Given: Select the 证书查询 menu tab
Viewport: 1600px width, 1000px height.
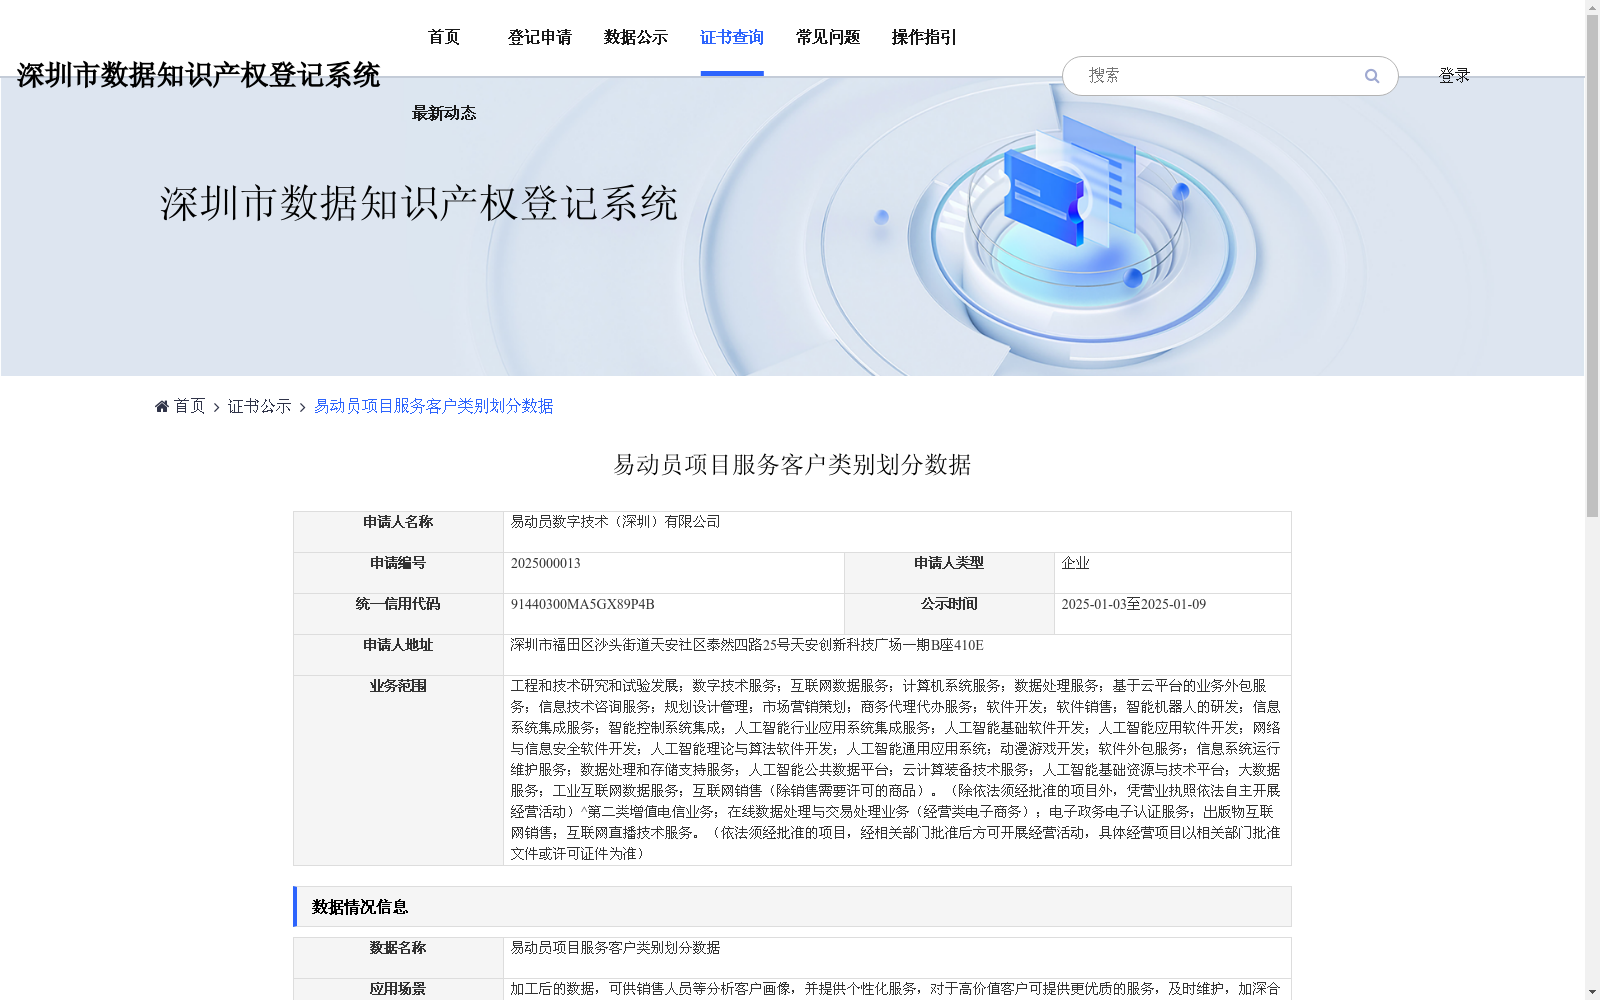Looking at the screenshot, I should [732, 38].
